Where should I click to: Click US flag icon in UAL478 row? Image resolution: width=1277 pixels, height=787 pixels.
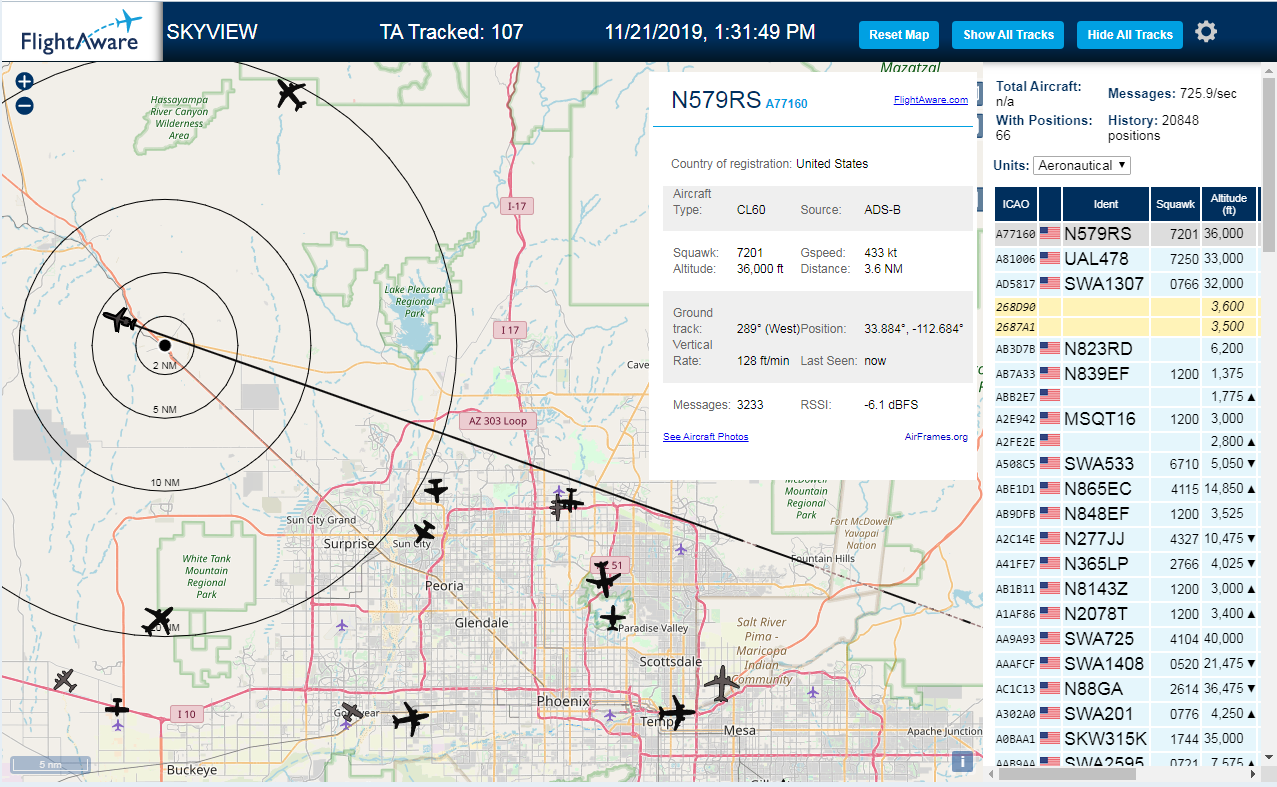tap(1050, 258)
